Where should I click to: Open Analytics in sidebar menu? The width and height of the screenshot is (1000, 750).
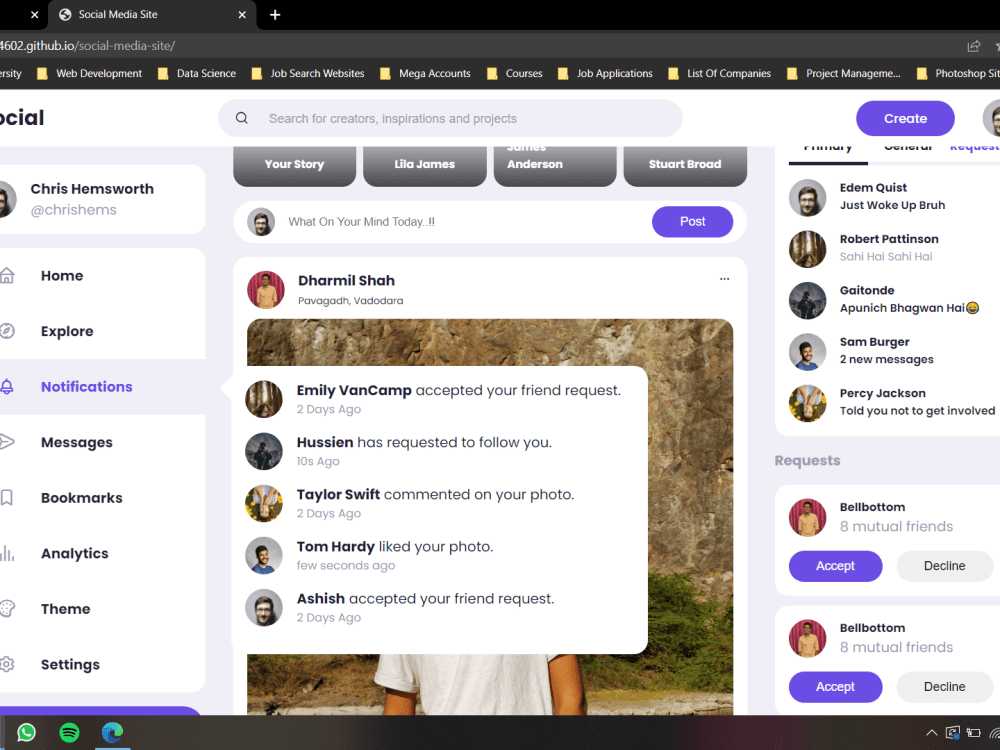(75, 553)
